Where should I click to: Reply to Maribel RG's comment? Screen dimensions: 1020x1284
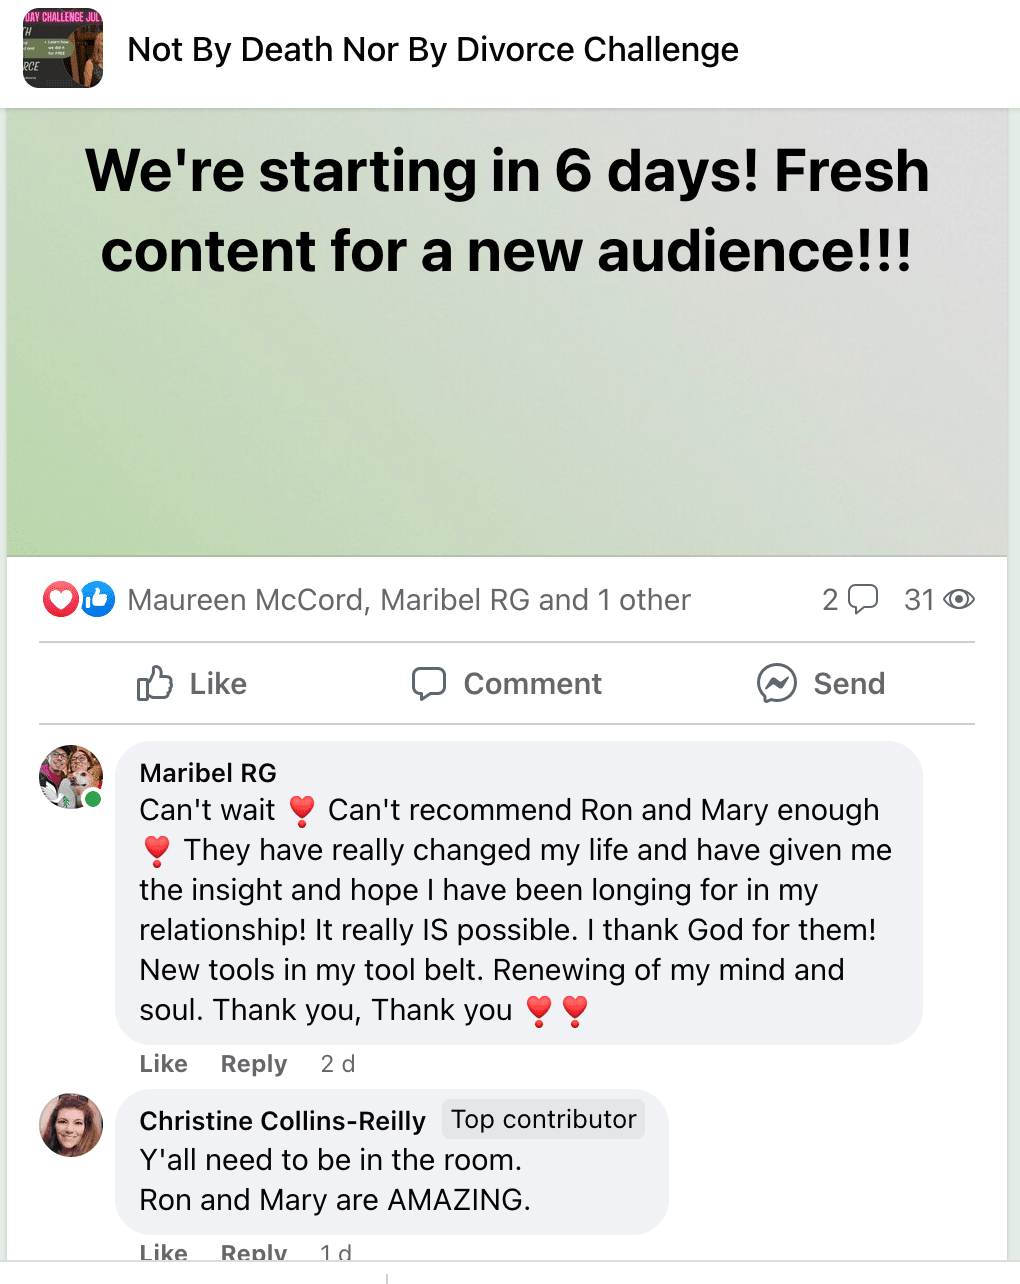254,1064
